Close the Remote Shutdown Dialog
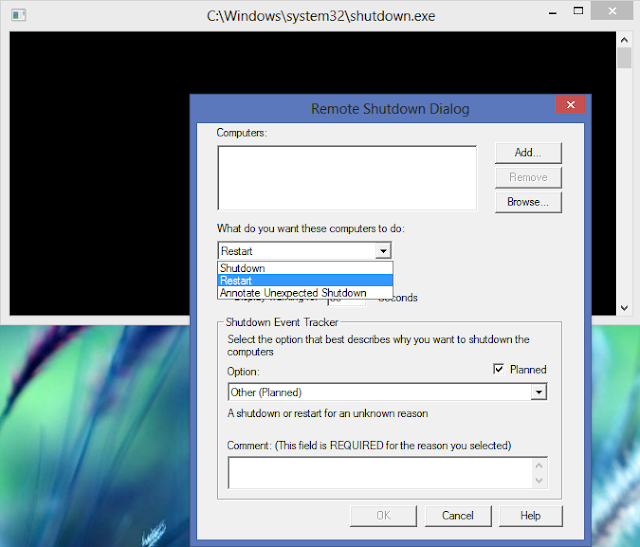Screen dimensions: 640x547 570,105
